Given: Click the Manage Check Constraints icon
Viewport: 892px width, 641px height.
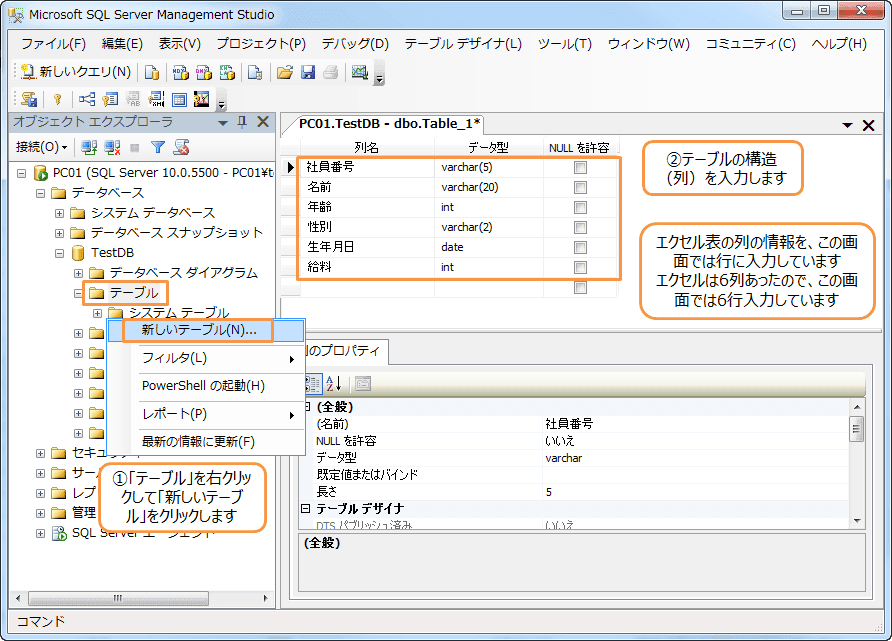Looking at the screenshot, I should tap(179, 100).
